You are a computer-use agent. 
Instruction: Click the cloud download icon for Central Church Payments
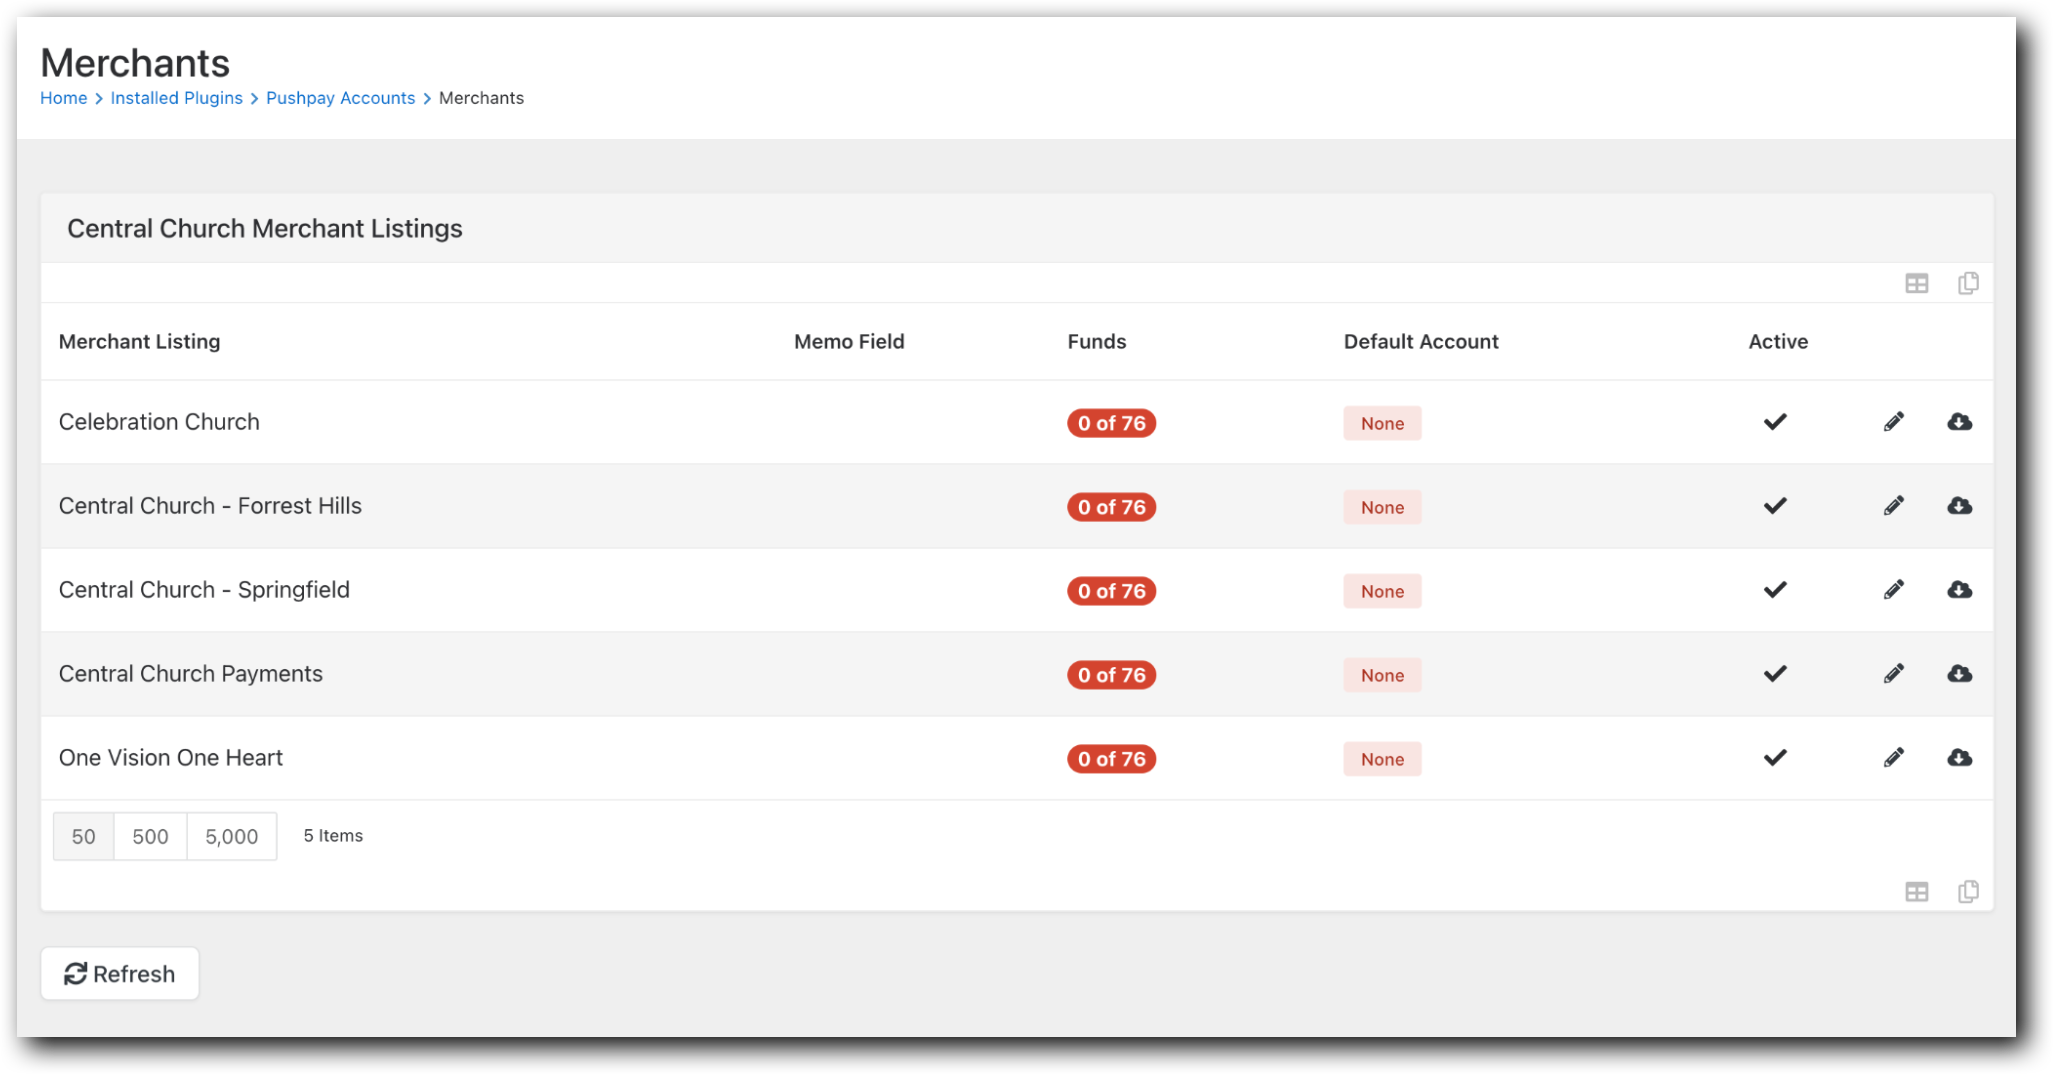point(1958,673)
